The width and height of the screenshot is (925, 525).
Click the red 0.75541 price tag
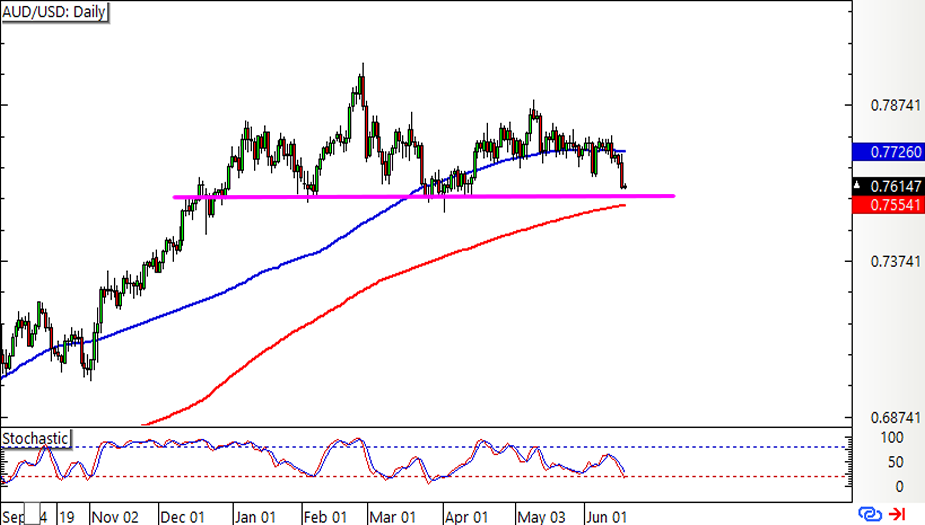(888, 205)
